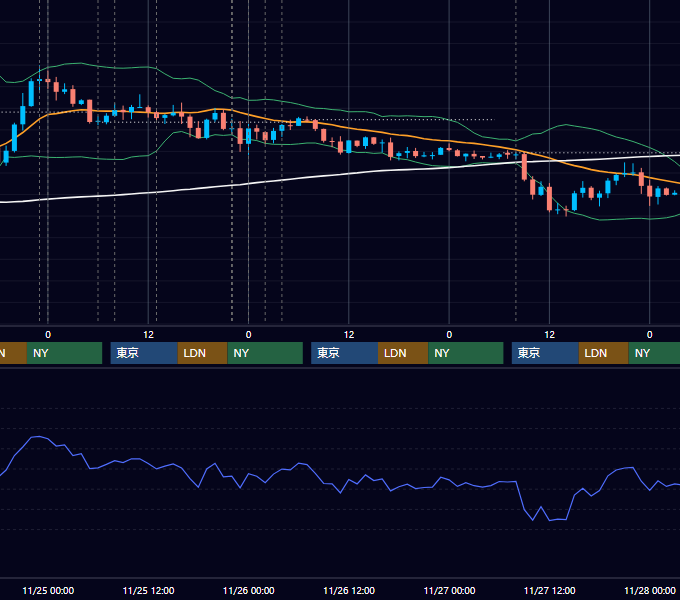Select the LDN session block after 11/26 12:00
Viewport: 680px width, 600px height.
403,353
